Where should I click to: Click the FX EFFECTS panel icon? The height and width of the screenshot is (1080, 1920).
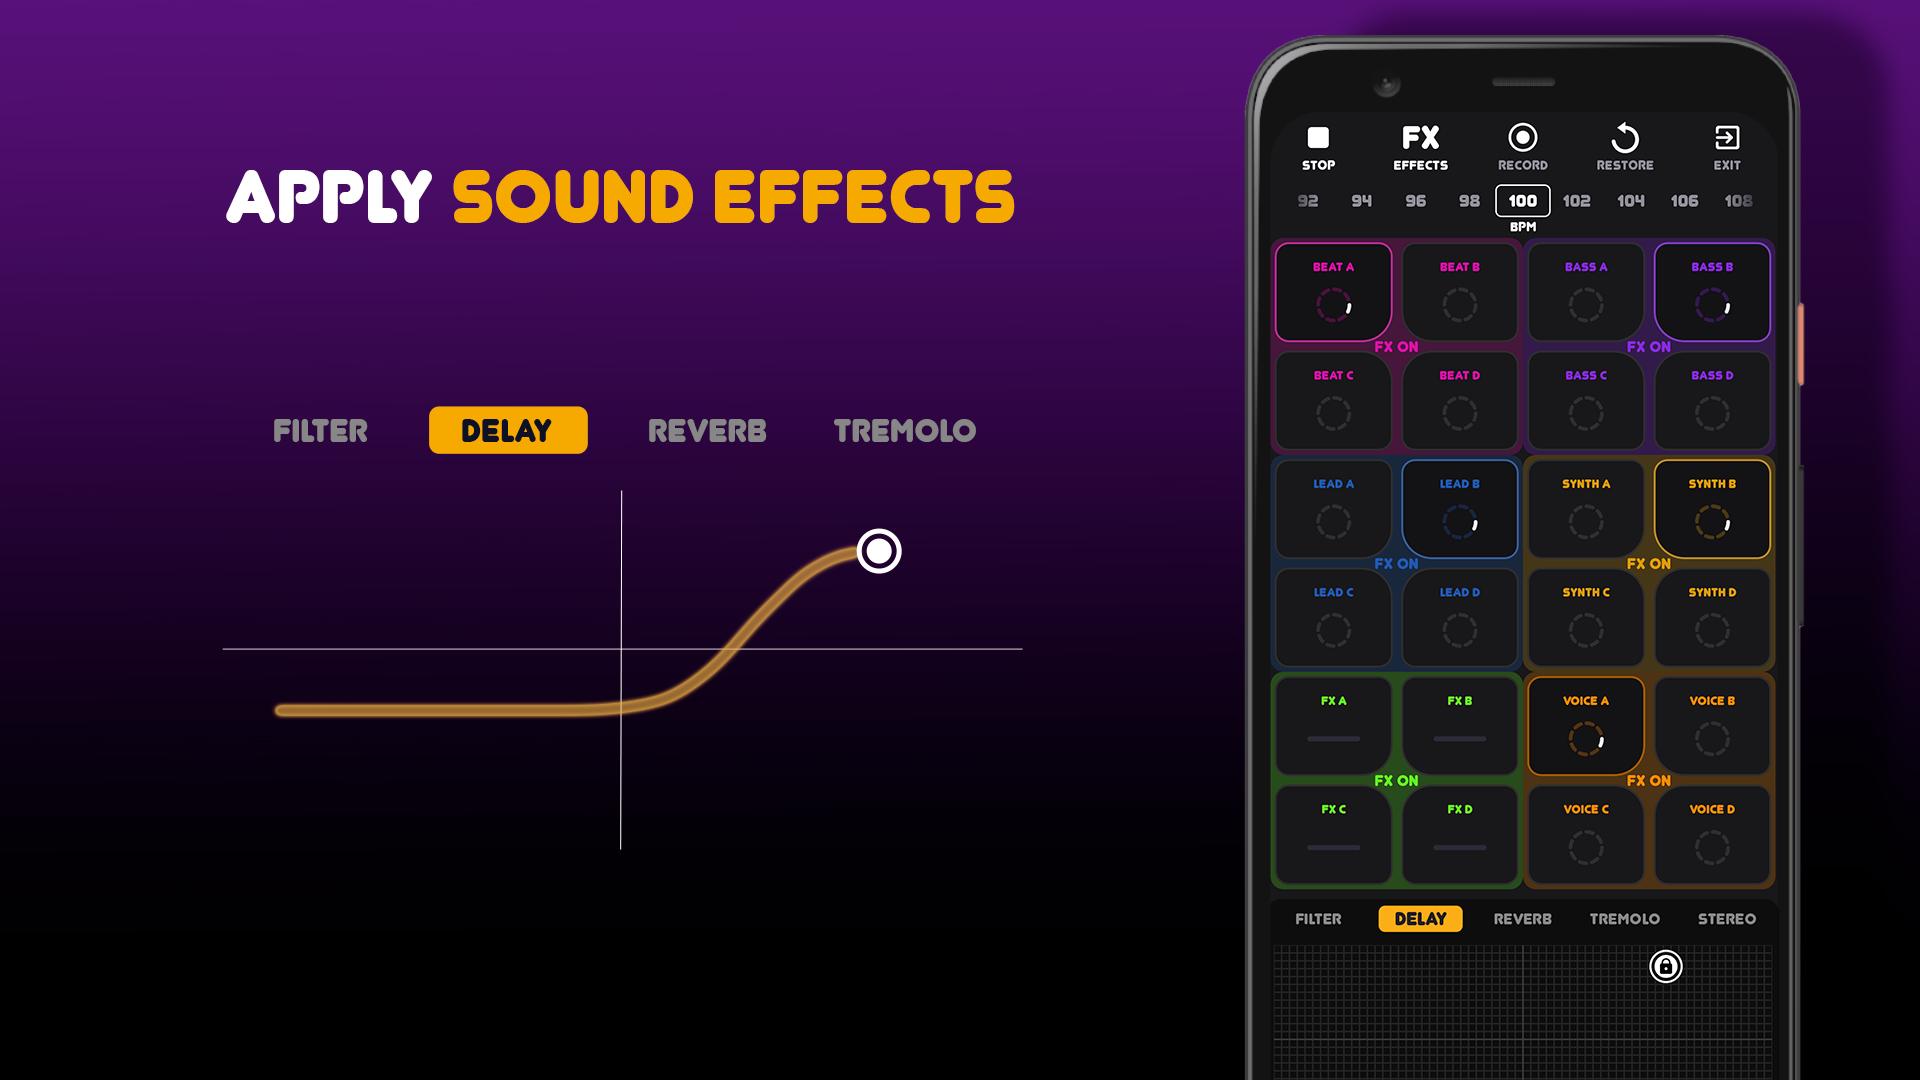tap(1420, 145)
